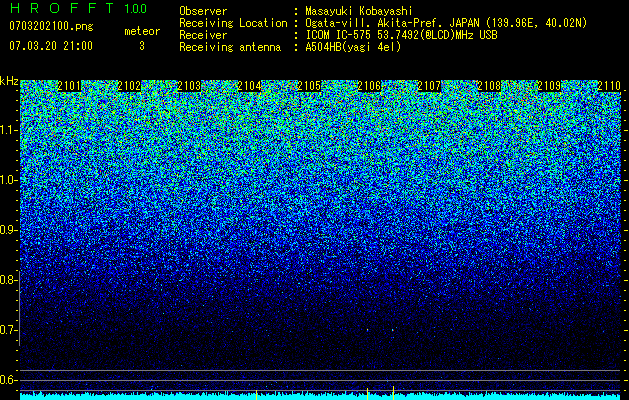Click the Ogata-vill. Akita-Pref. JAPAN location text
The height and width of the screenshot is (400, 629).
446,23
